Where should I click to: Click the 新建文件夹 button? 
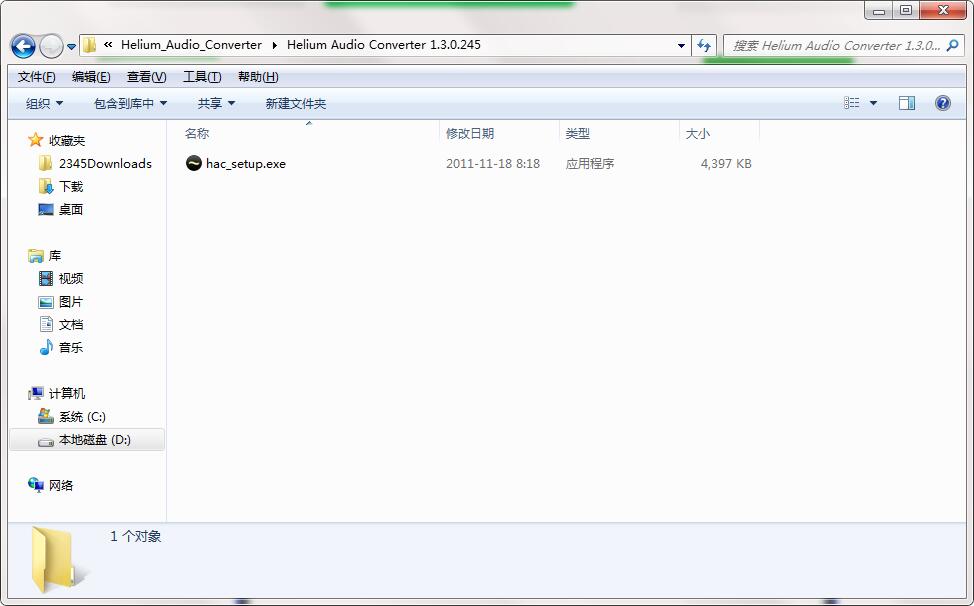coord(296,104)
